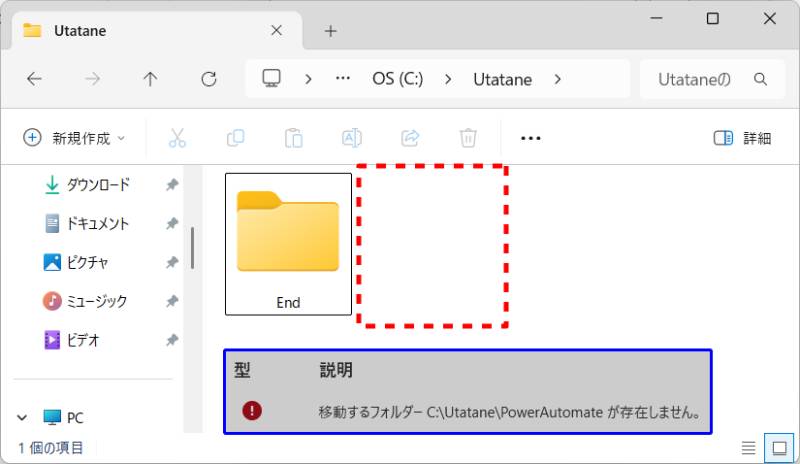Viewport: 800px width, 464px height.
Task: Close the Utatane tab
Action: pyautogui.click(x=277, y=31)
